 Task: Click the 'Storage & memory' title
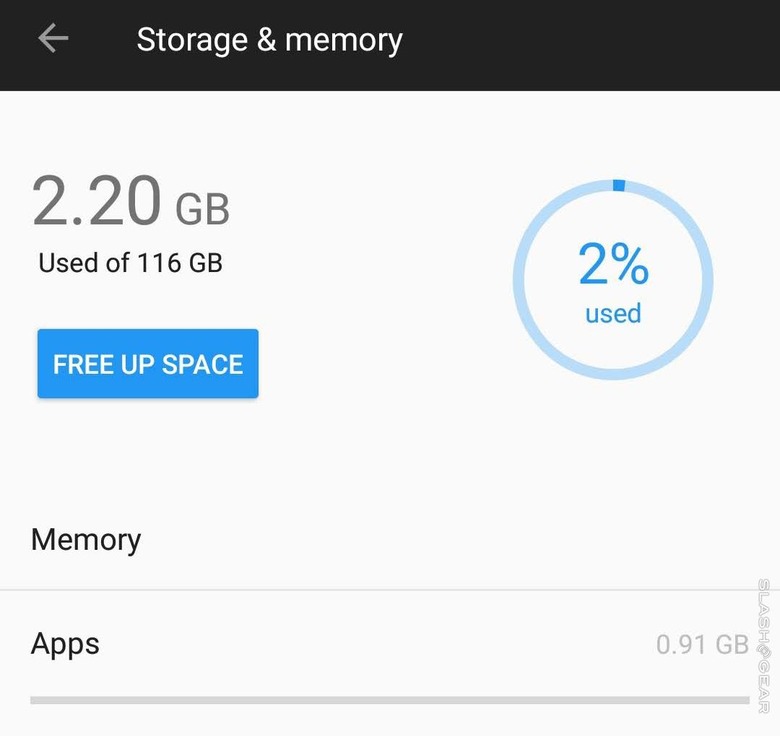pos(269,40)
